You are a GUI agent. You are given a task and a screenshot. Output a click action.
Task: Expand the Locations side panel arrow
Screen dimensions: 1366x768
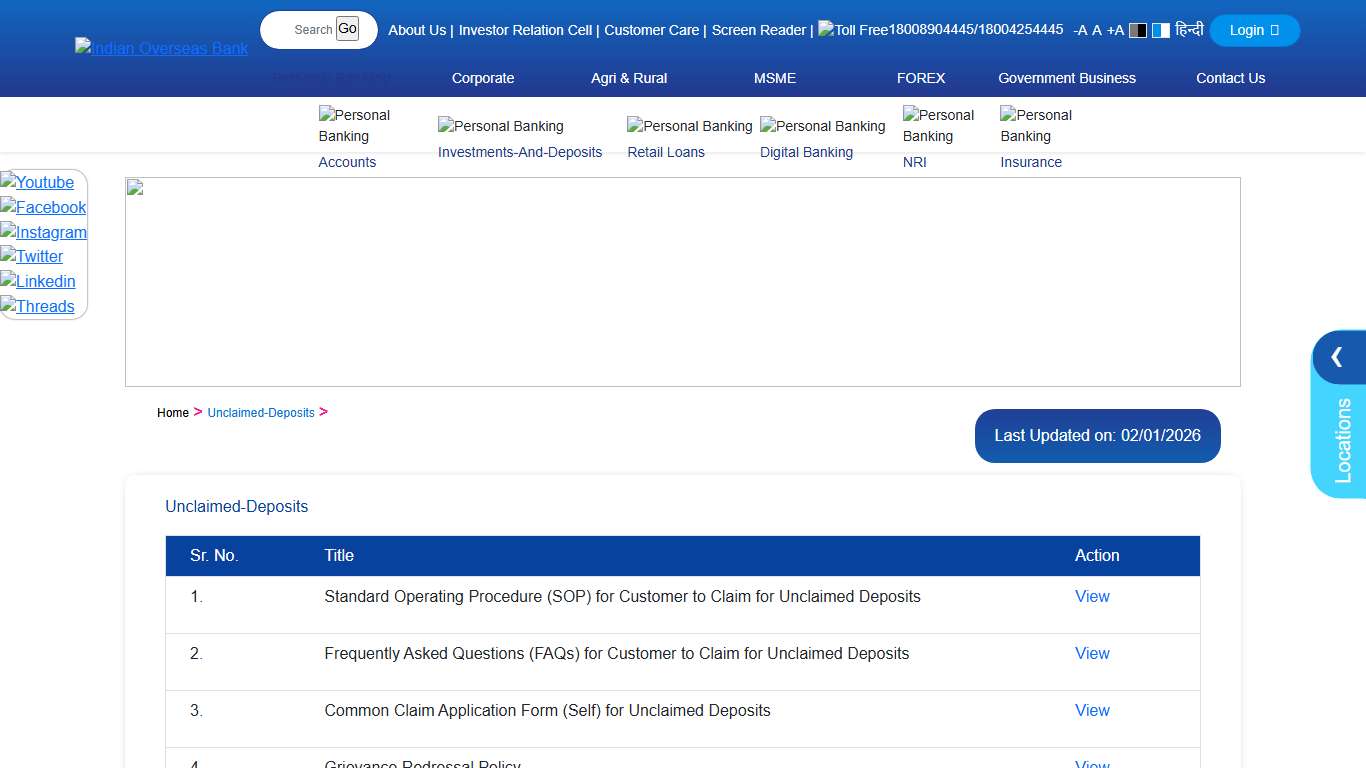click(1337, 357)
